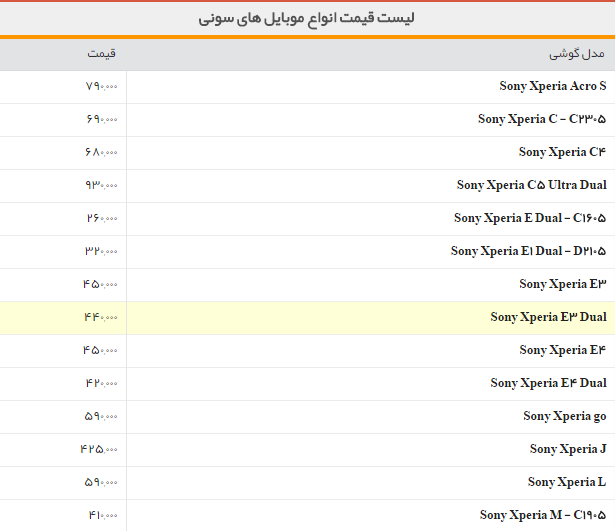
Task: Click the مدل گوشی column header
Action: click(x=577, y=53)
